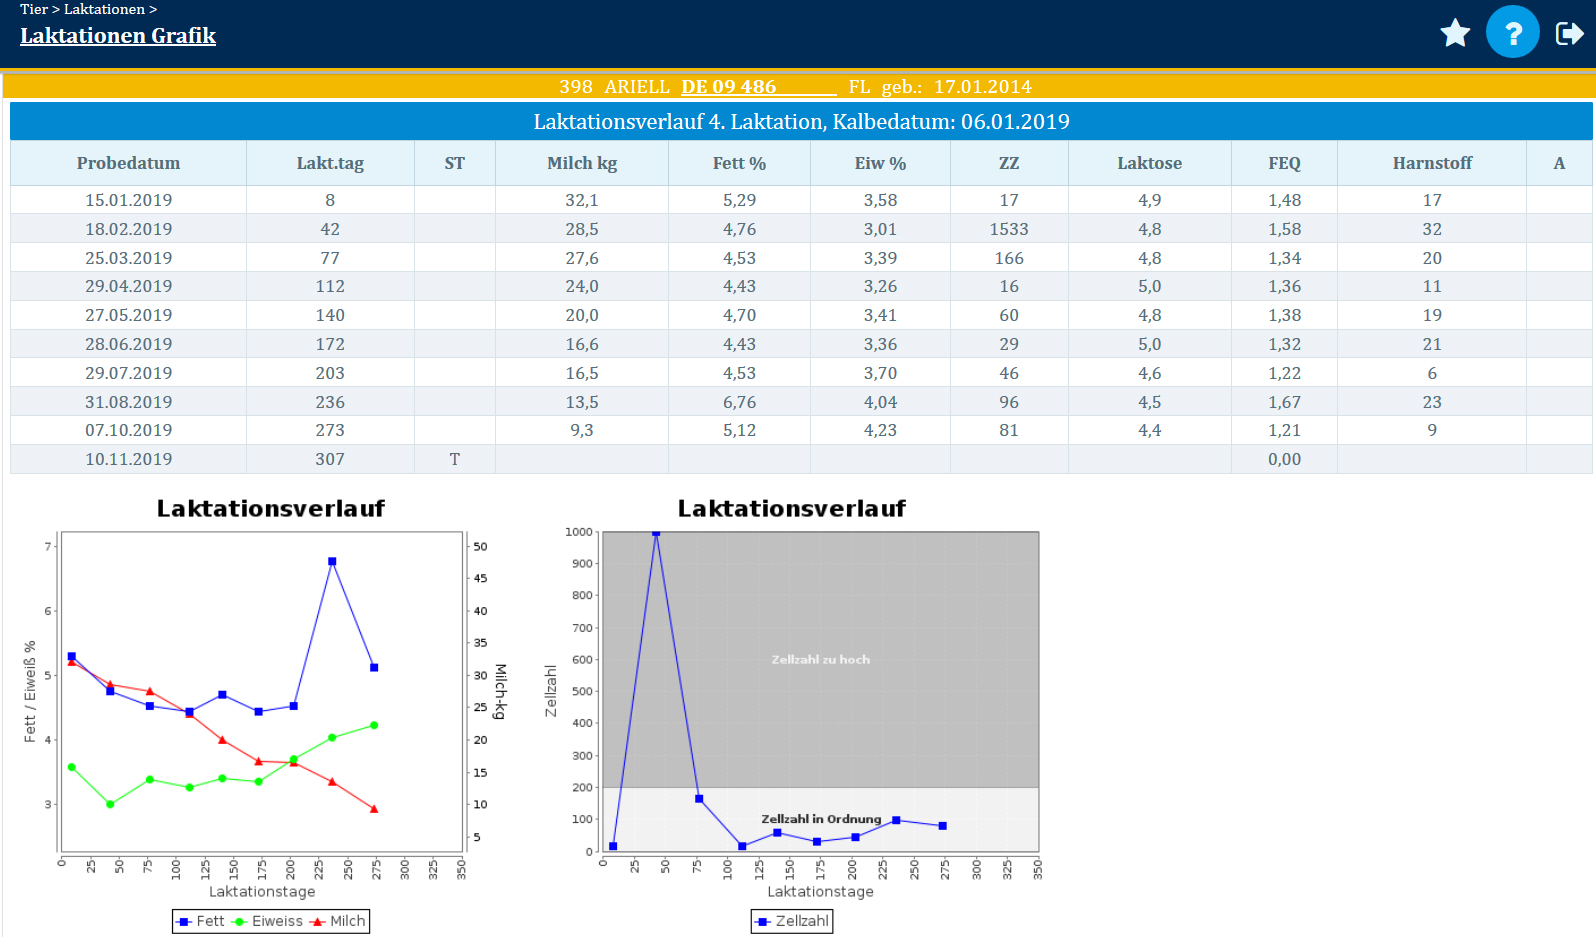Click the Fett peak point on the left chart
Image resolution: width=1596 pixels, height=937 pixels.
pyautogui.click(x=332, y=562)
